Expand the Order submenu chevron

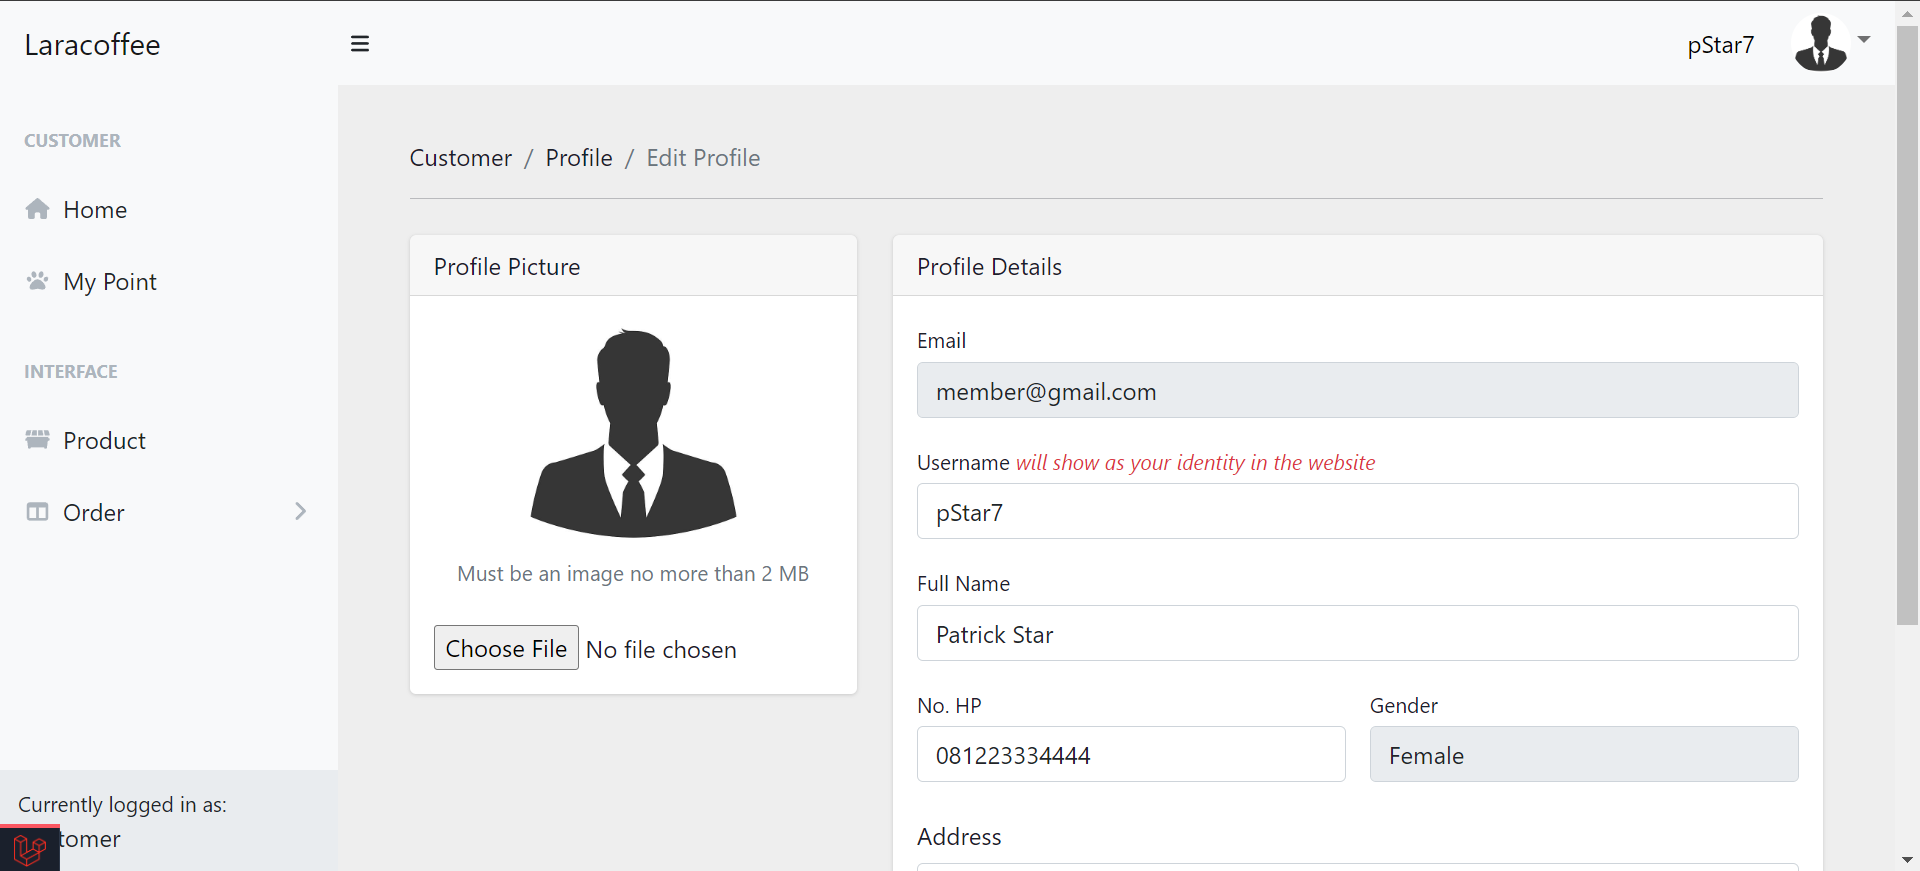[300, 512]
